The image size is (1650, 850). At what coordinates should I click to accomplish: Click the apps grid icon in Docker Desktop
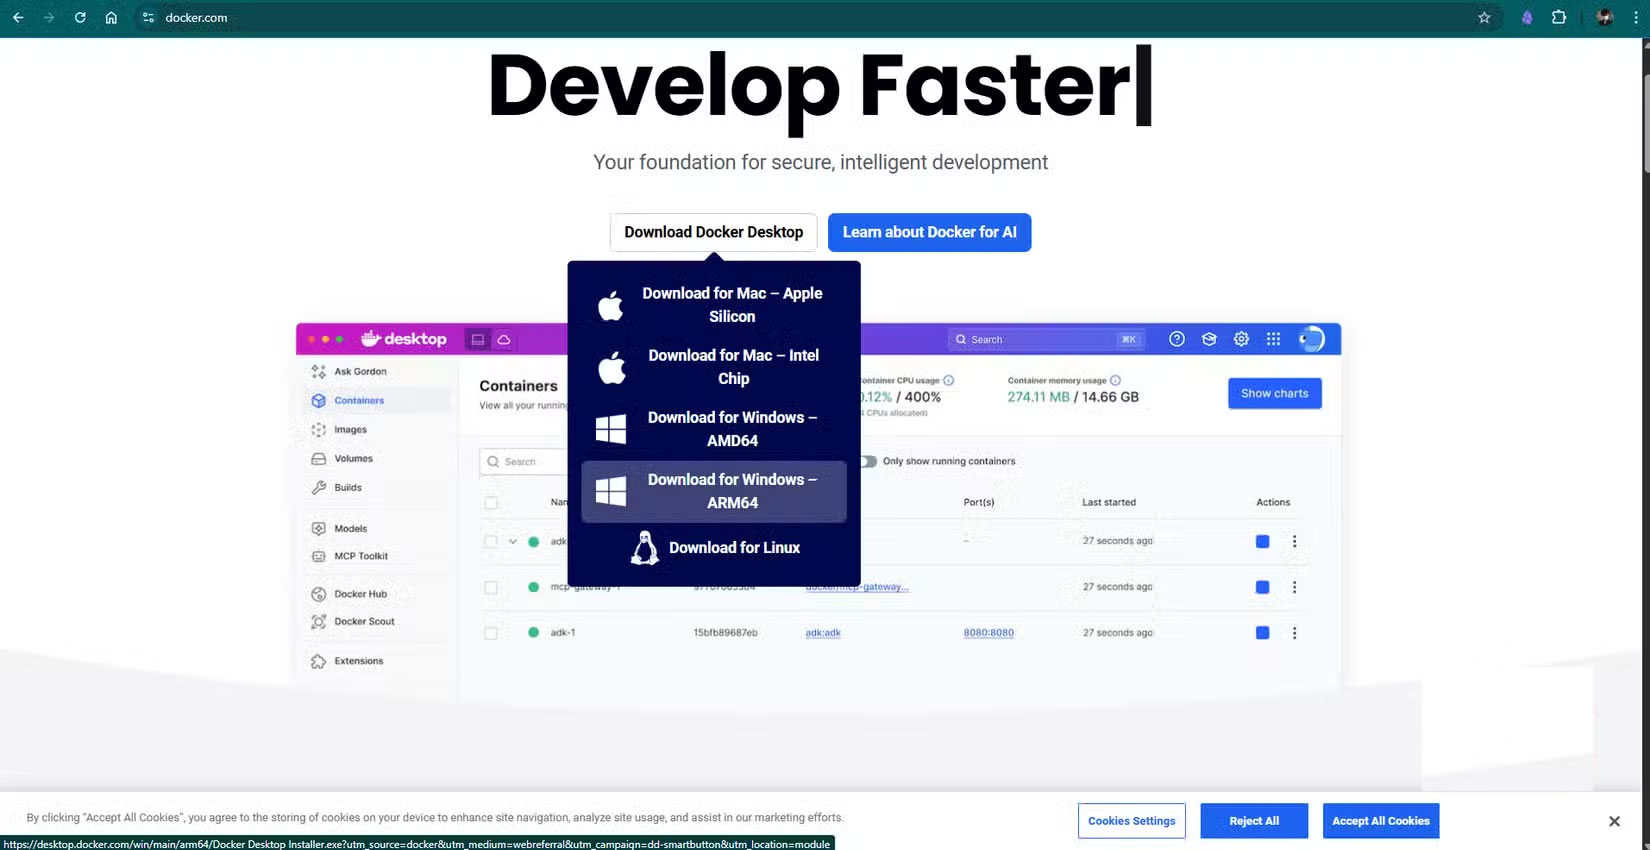coord(1273,339)
